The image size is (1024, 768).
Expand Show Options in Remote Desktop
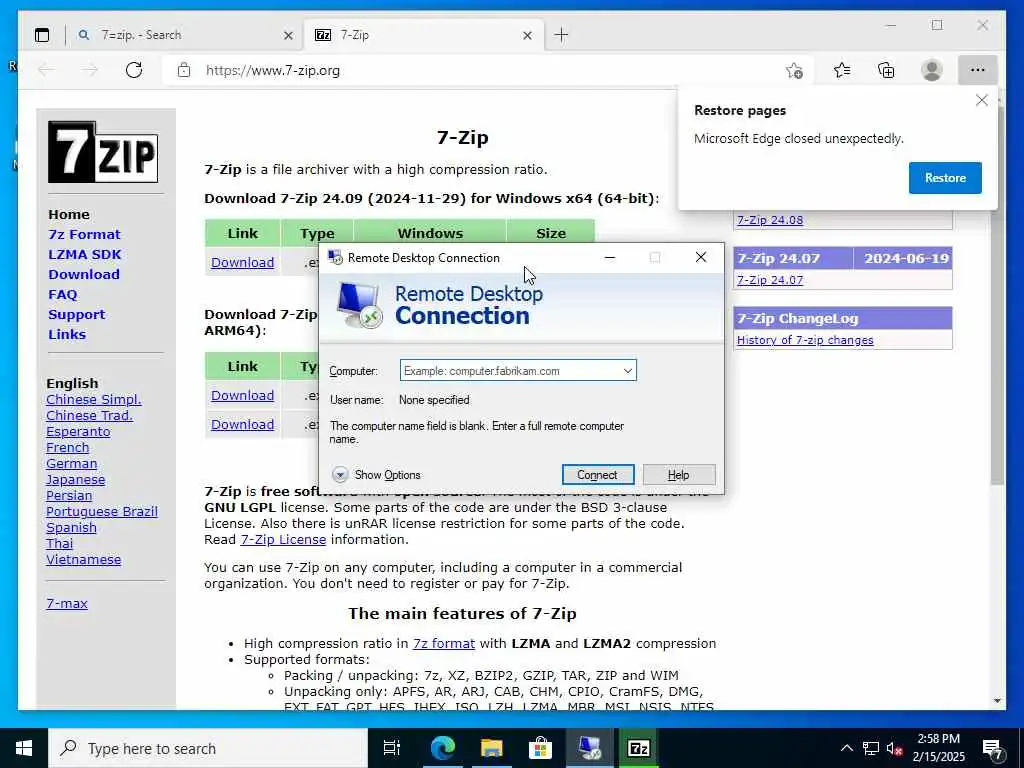tap(376, 475)
